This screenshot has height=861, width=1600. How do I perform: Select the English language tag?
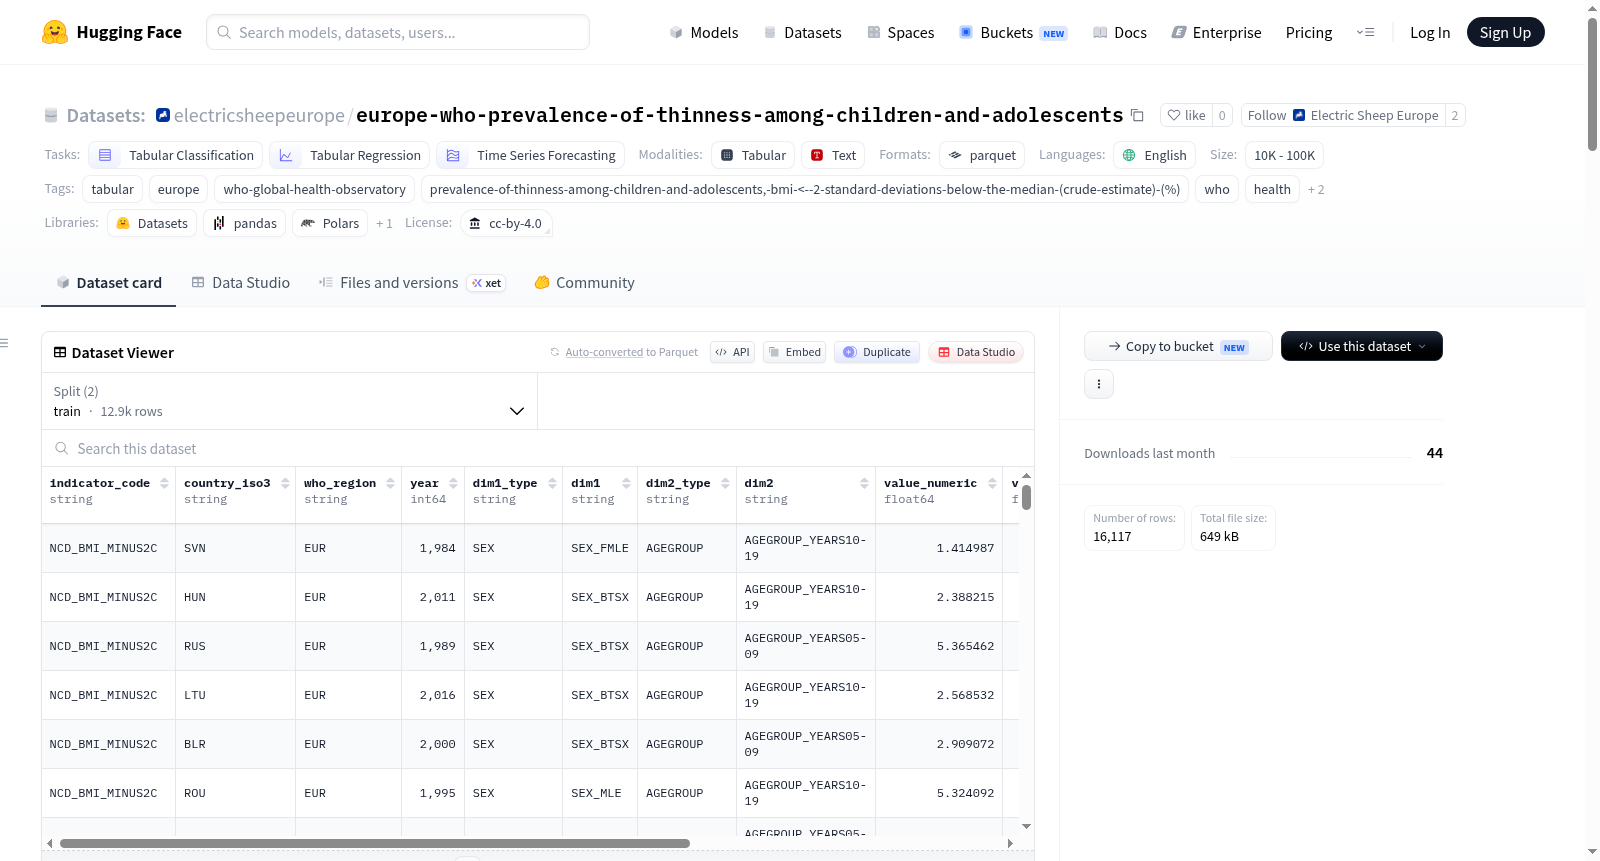[x=1154, y=155]
